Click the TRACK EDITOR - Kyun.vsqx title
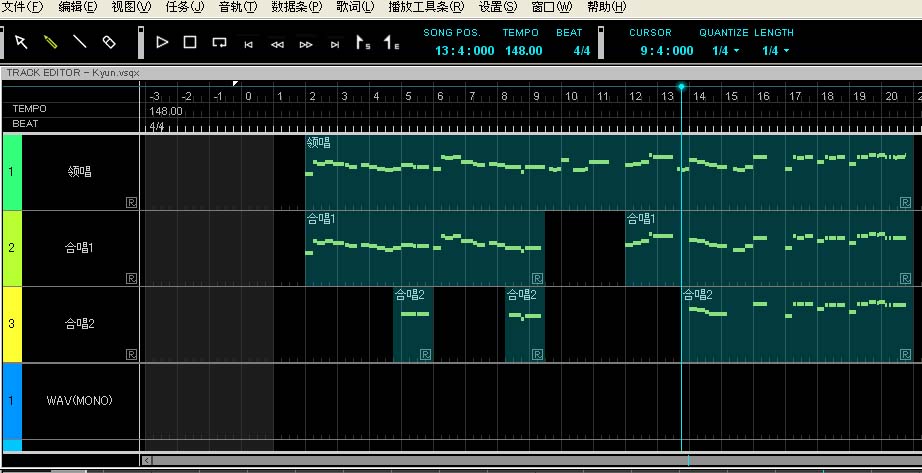 coord(73,73)
